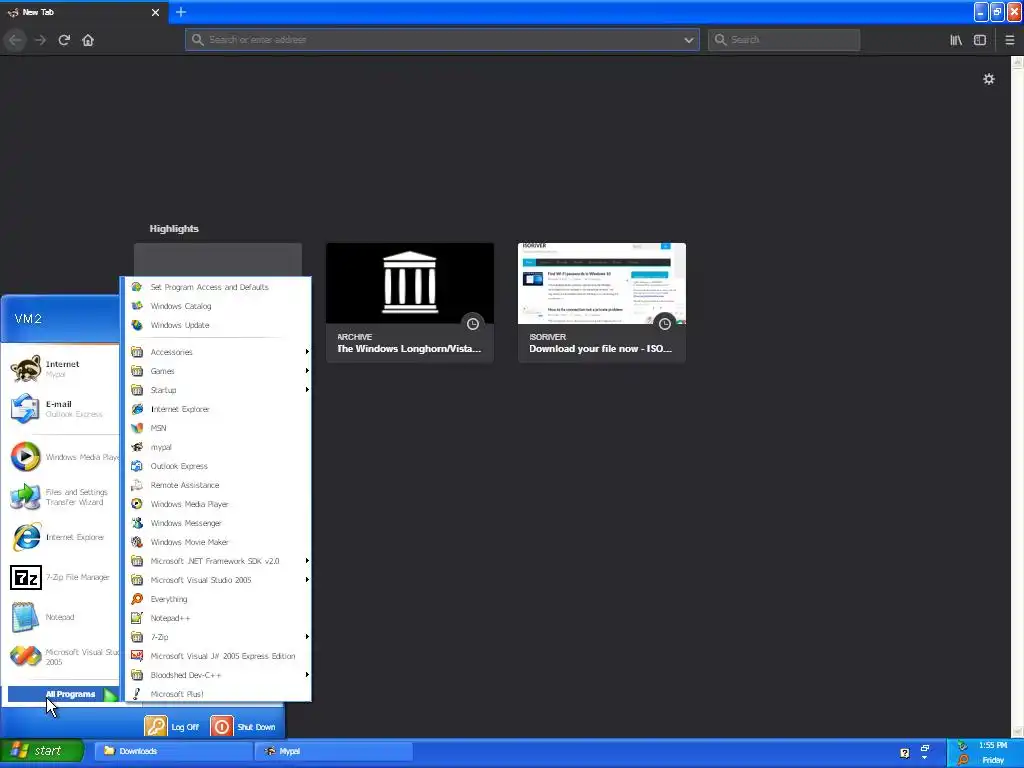This screenshot has height=768, width=1024.
Task: Click the Highlights section heading
Action: [174, 229]
